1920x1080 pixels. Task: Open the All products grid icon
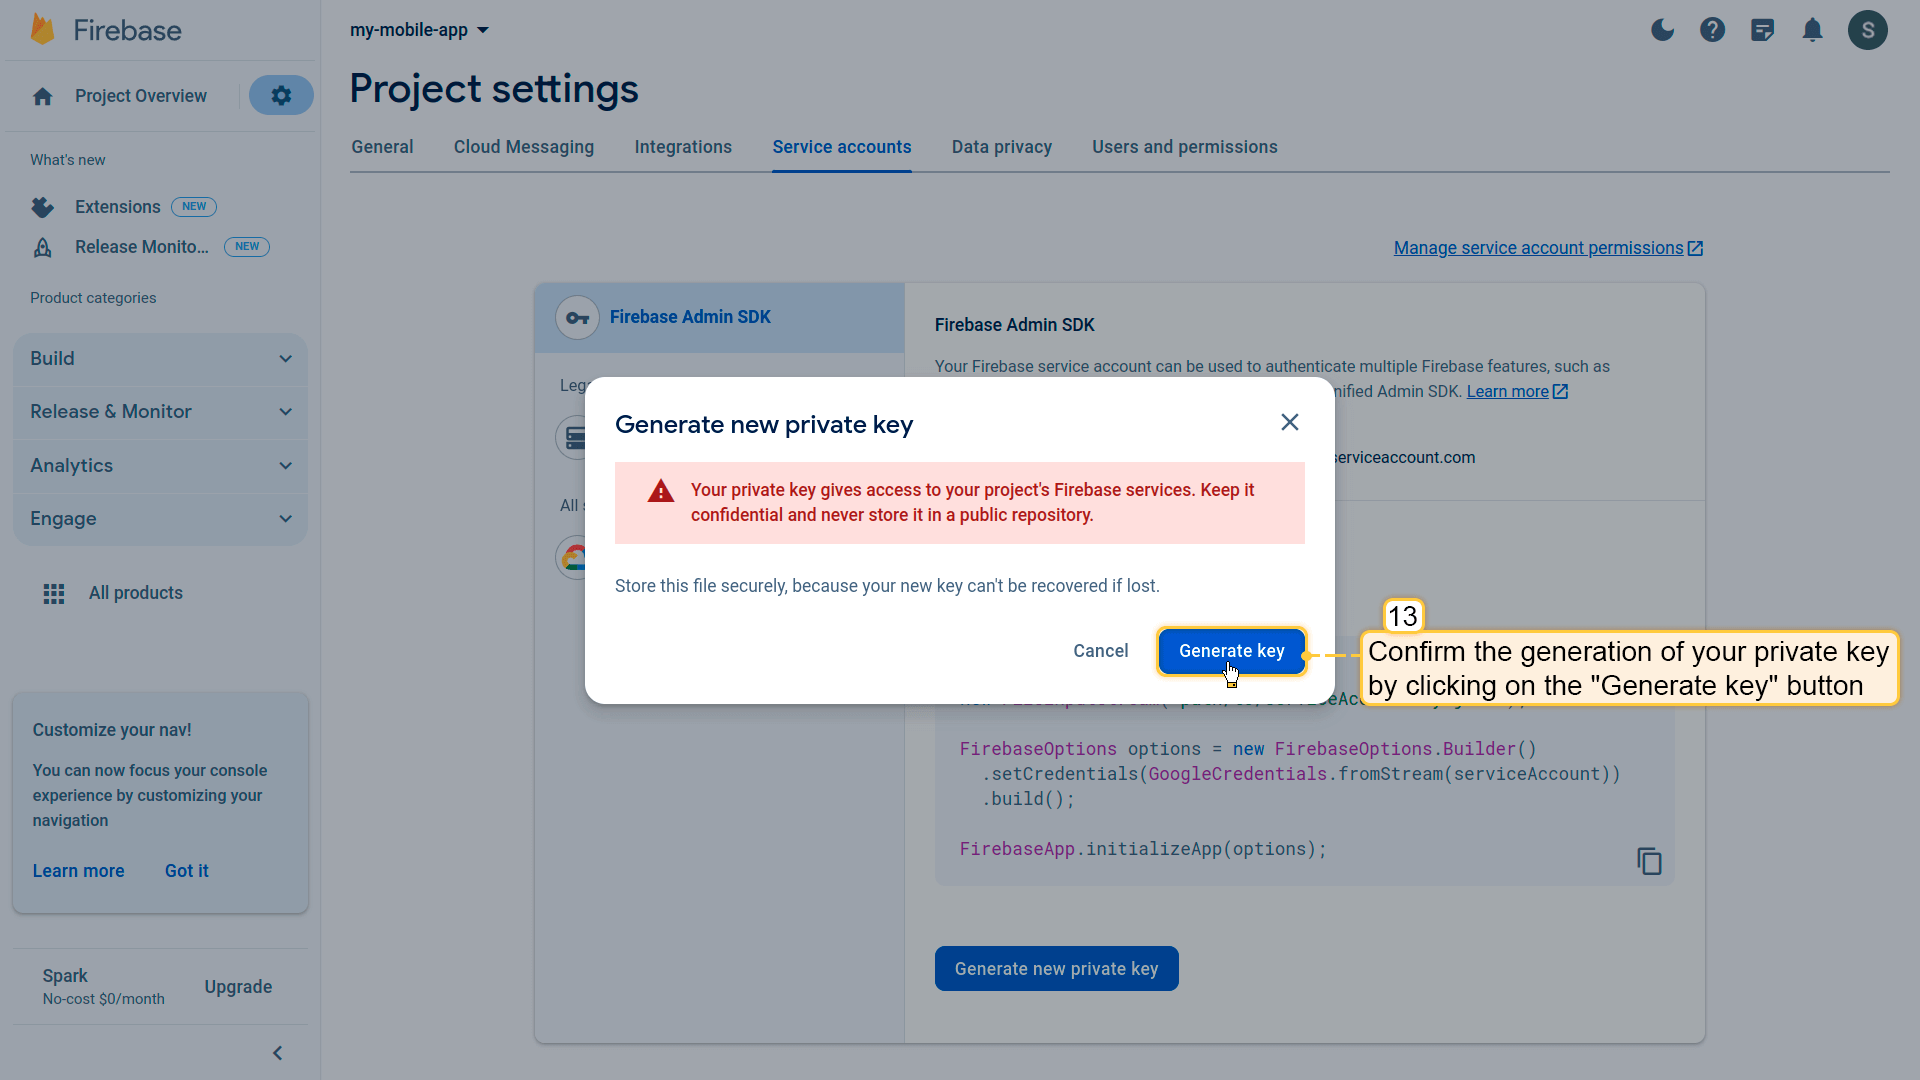pos(54,594)
